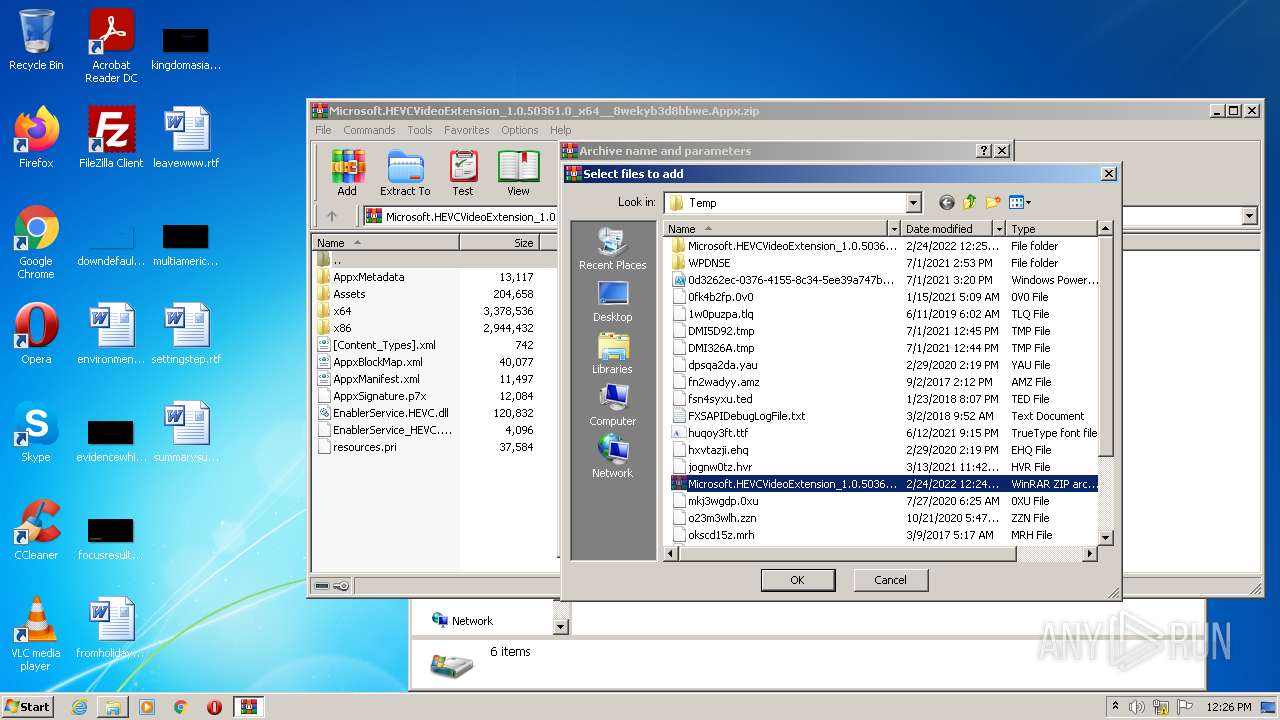The width and height of the screenshot is (1280, 720).
Task: Open Recycle Bin desktop icon
Action: pos(36,40)
